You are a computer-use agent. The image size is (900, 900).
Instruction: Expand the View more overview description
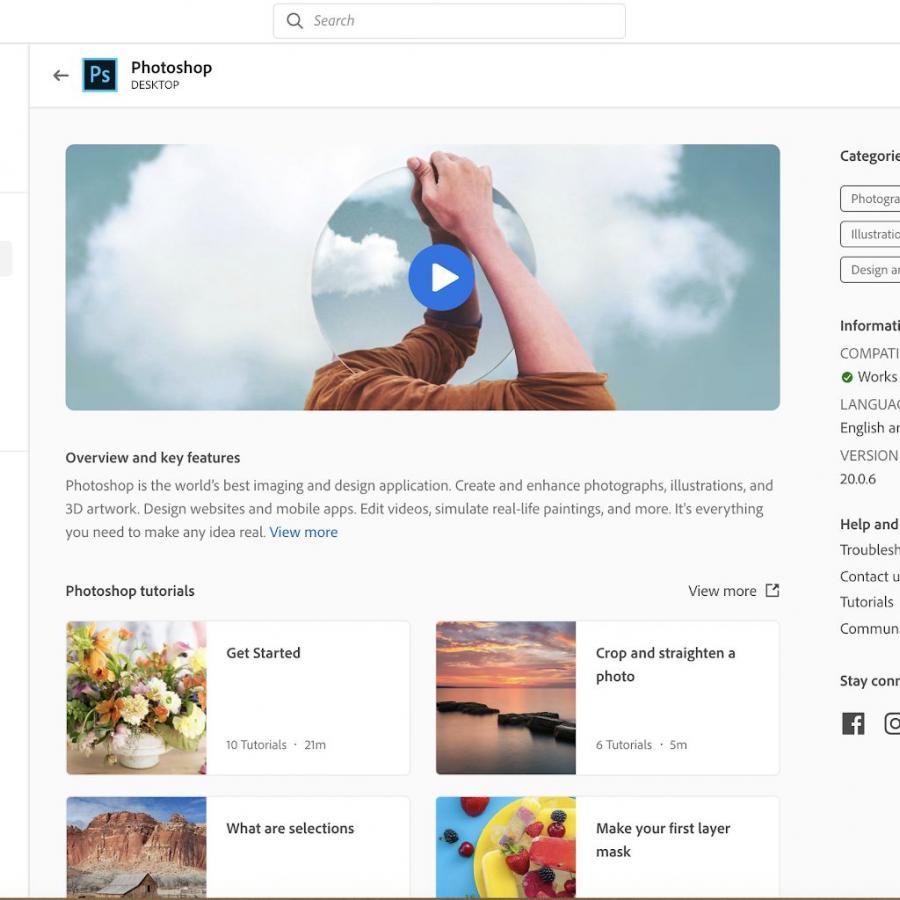pos(303,531)
